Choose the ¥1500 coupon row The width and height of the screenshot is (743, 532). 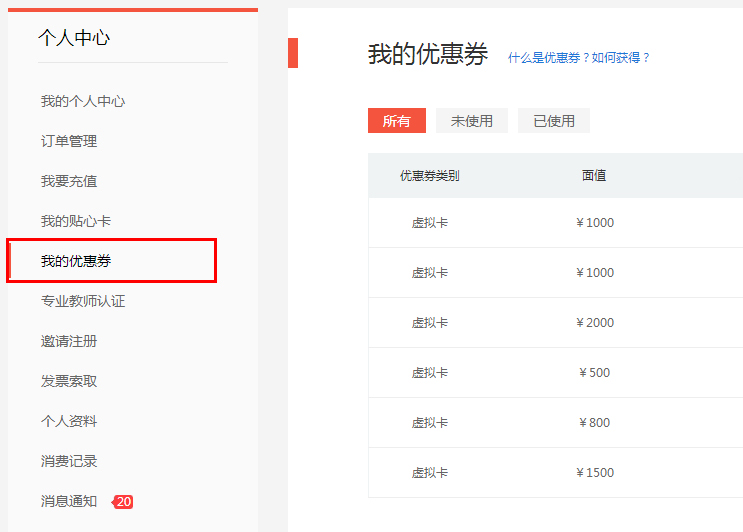pyautogui.click(x=555, y=473)
